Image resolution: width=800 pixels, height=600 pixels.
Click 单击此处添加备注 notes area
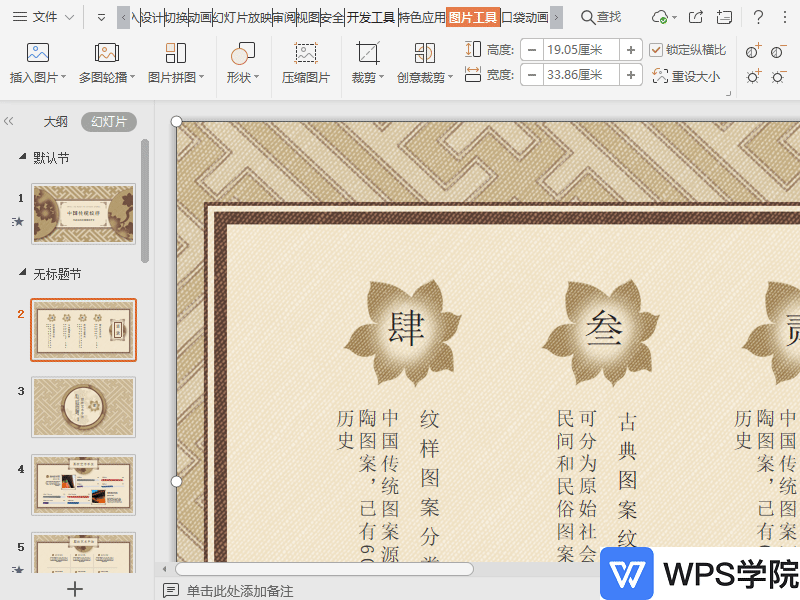point(240,591)
